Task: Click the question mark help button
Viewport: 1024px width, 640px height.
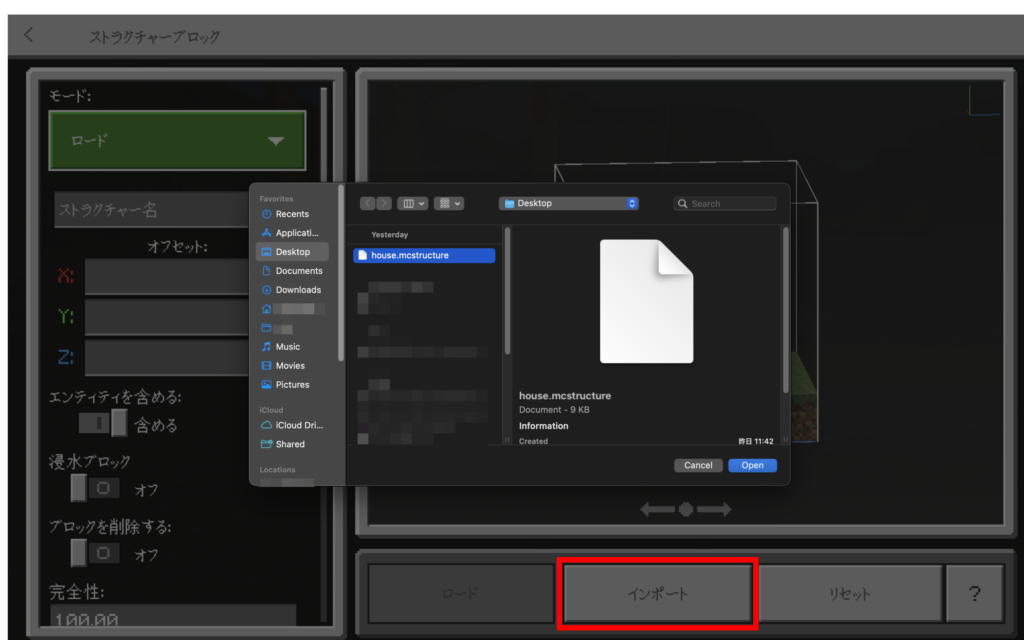Action: (974, 593)
